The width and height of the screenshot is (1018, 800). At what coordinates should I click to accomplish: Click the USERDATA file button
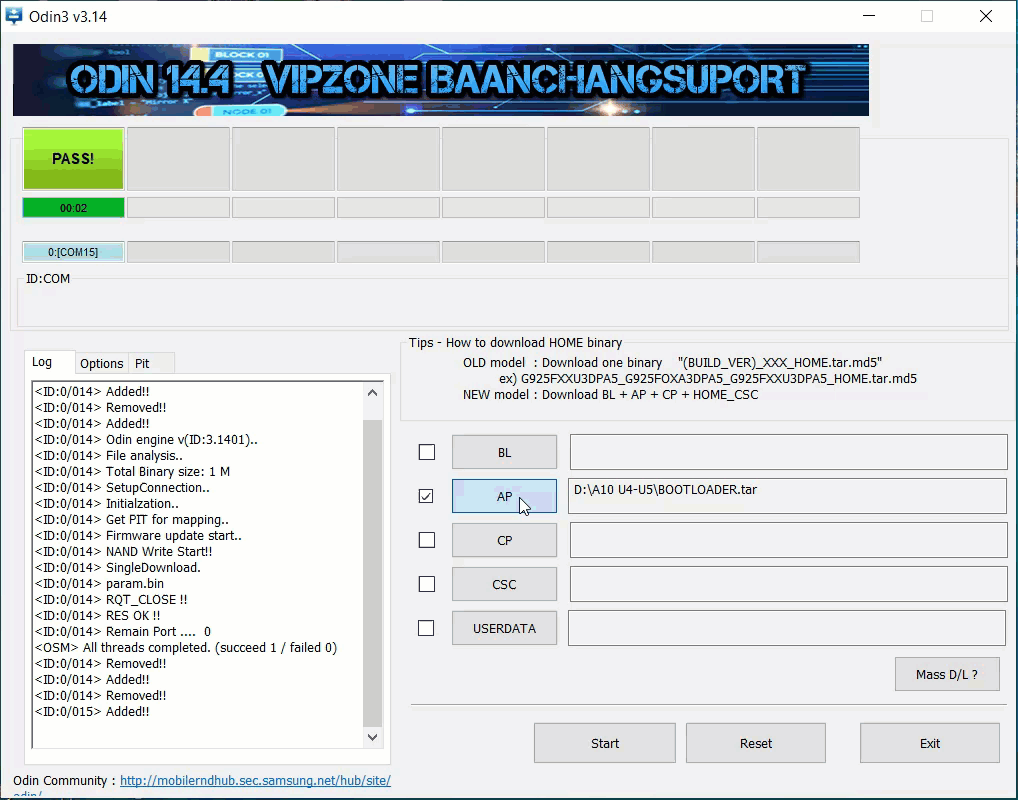(504, 629)
